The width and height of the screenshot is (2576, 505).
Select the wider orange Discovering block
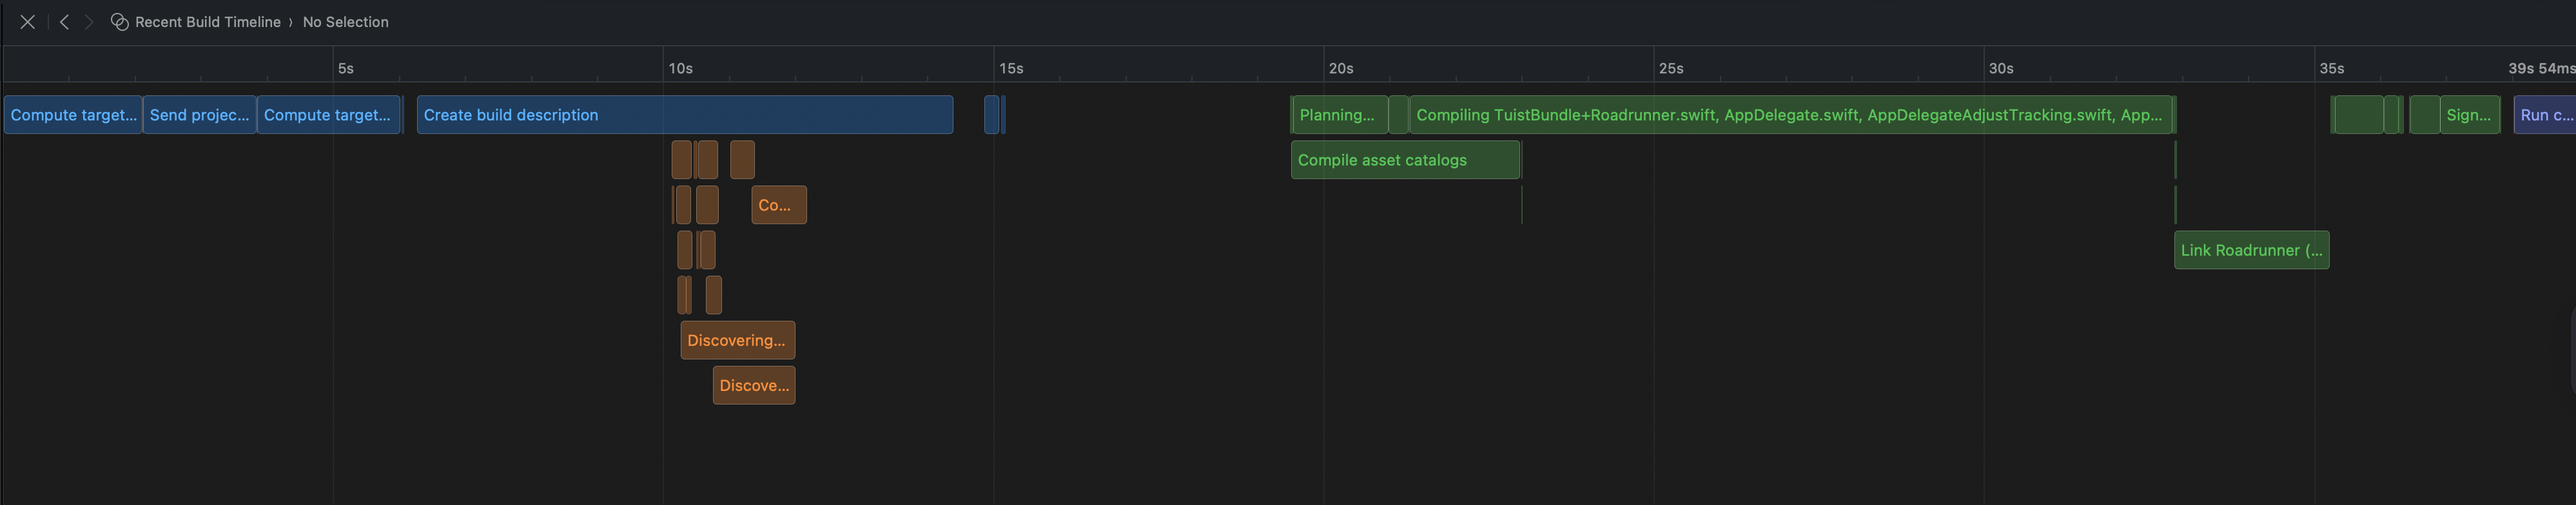(738, 340)
